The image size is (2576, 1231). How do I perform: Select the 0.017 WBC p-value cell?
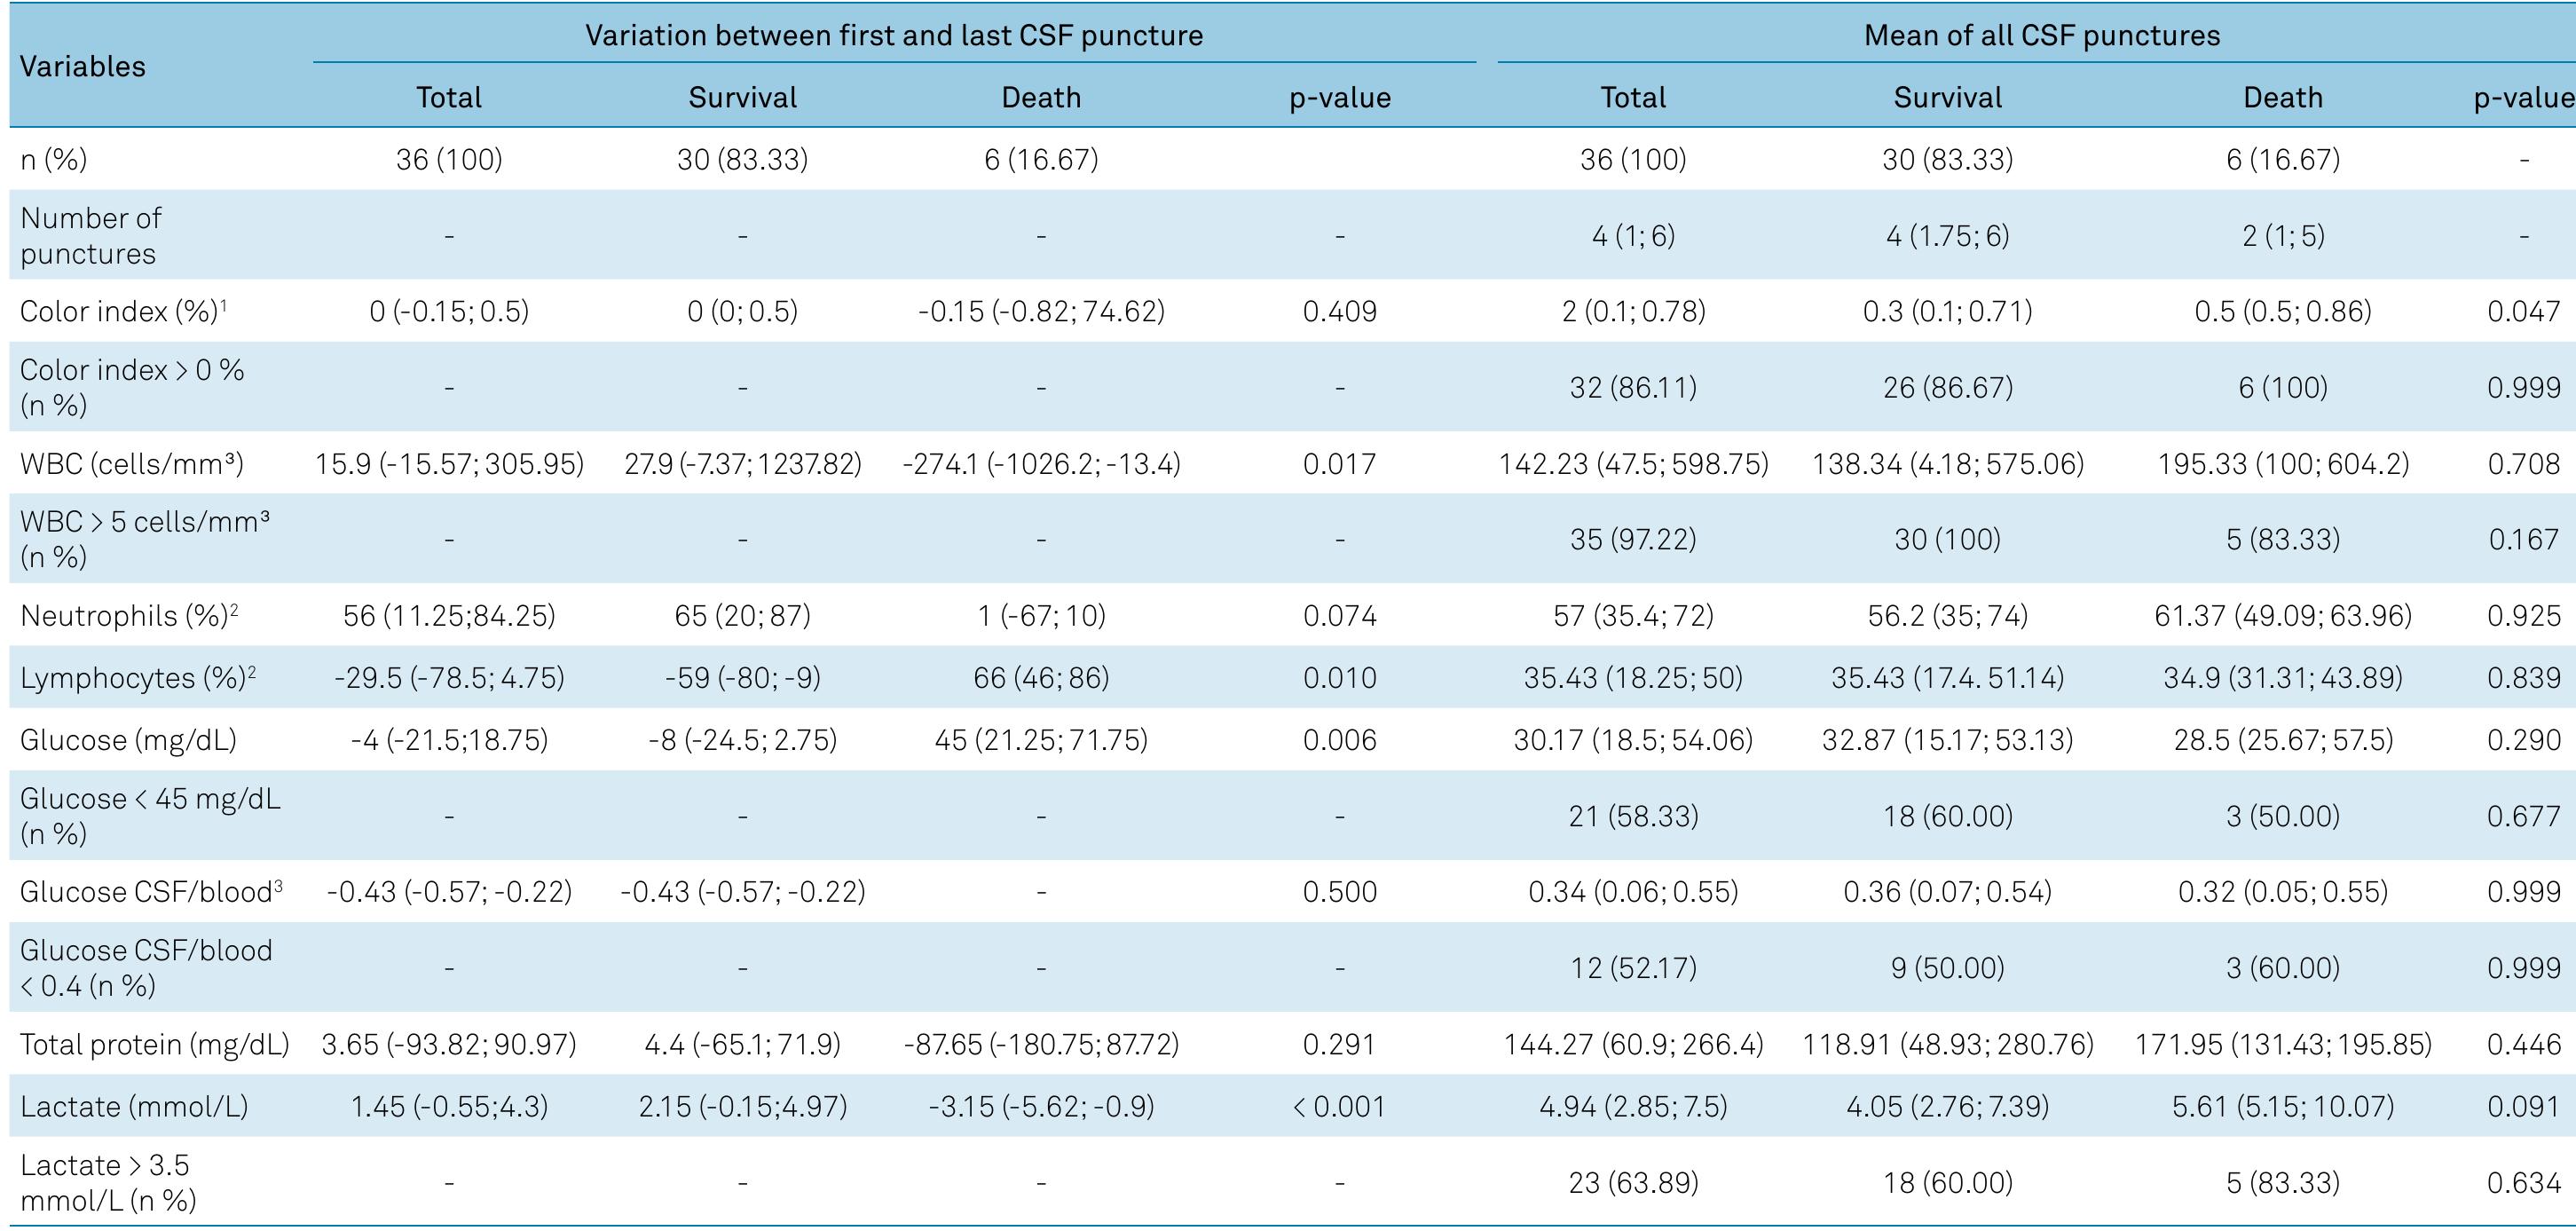(1339, 464)
